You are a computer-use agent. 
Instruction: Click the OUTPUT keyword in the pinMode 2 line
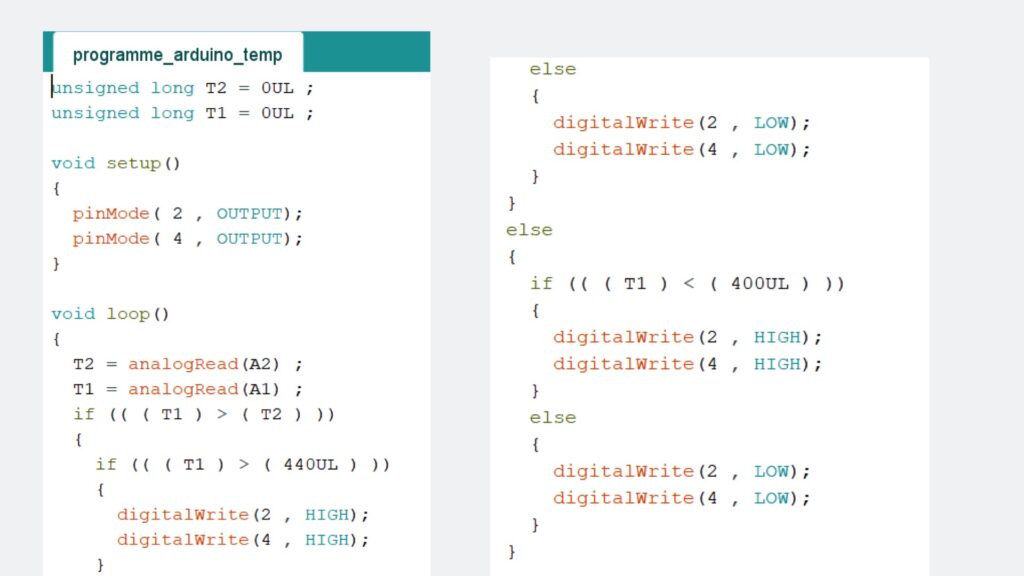pos(250,213)
